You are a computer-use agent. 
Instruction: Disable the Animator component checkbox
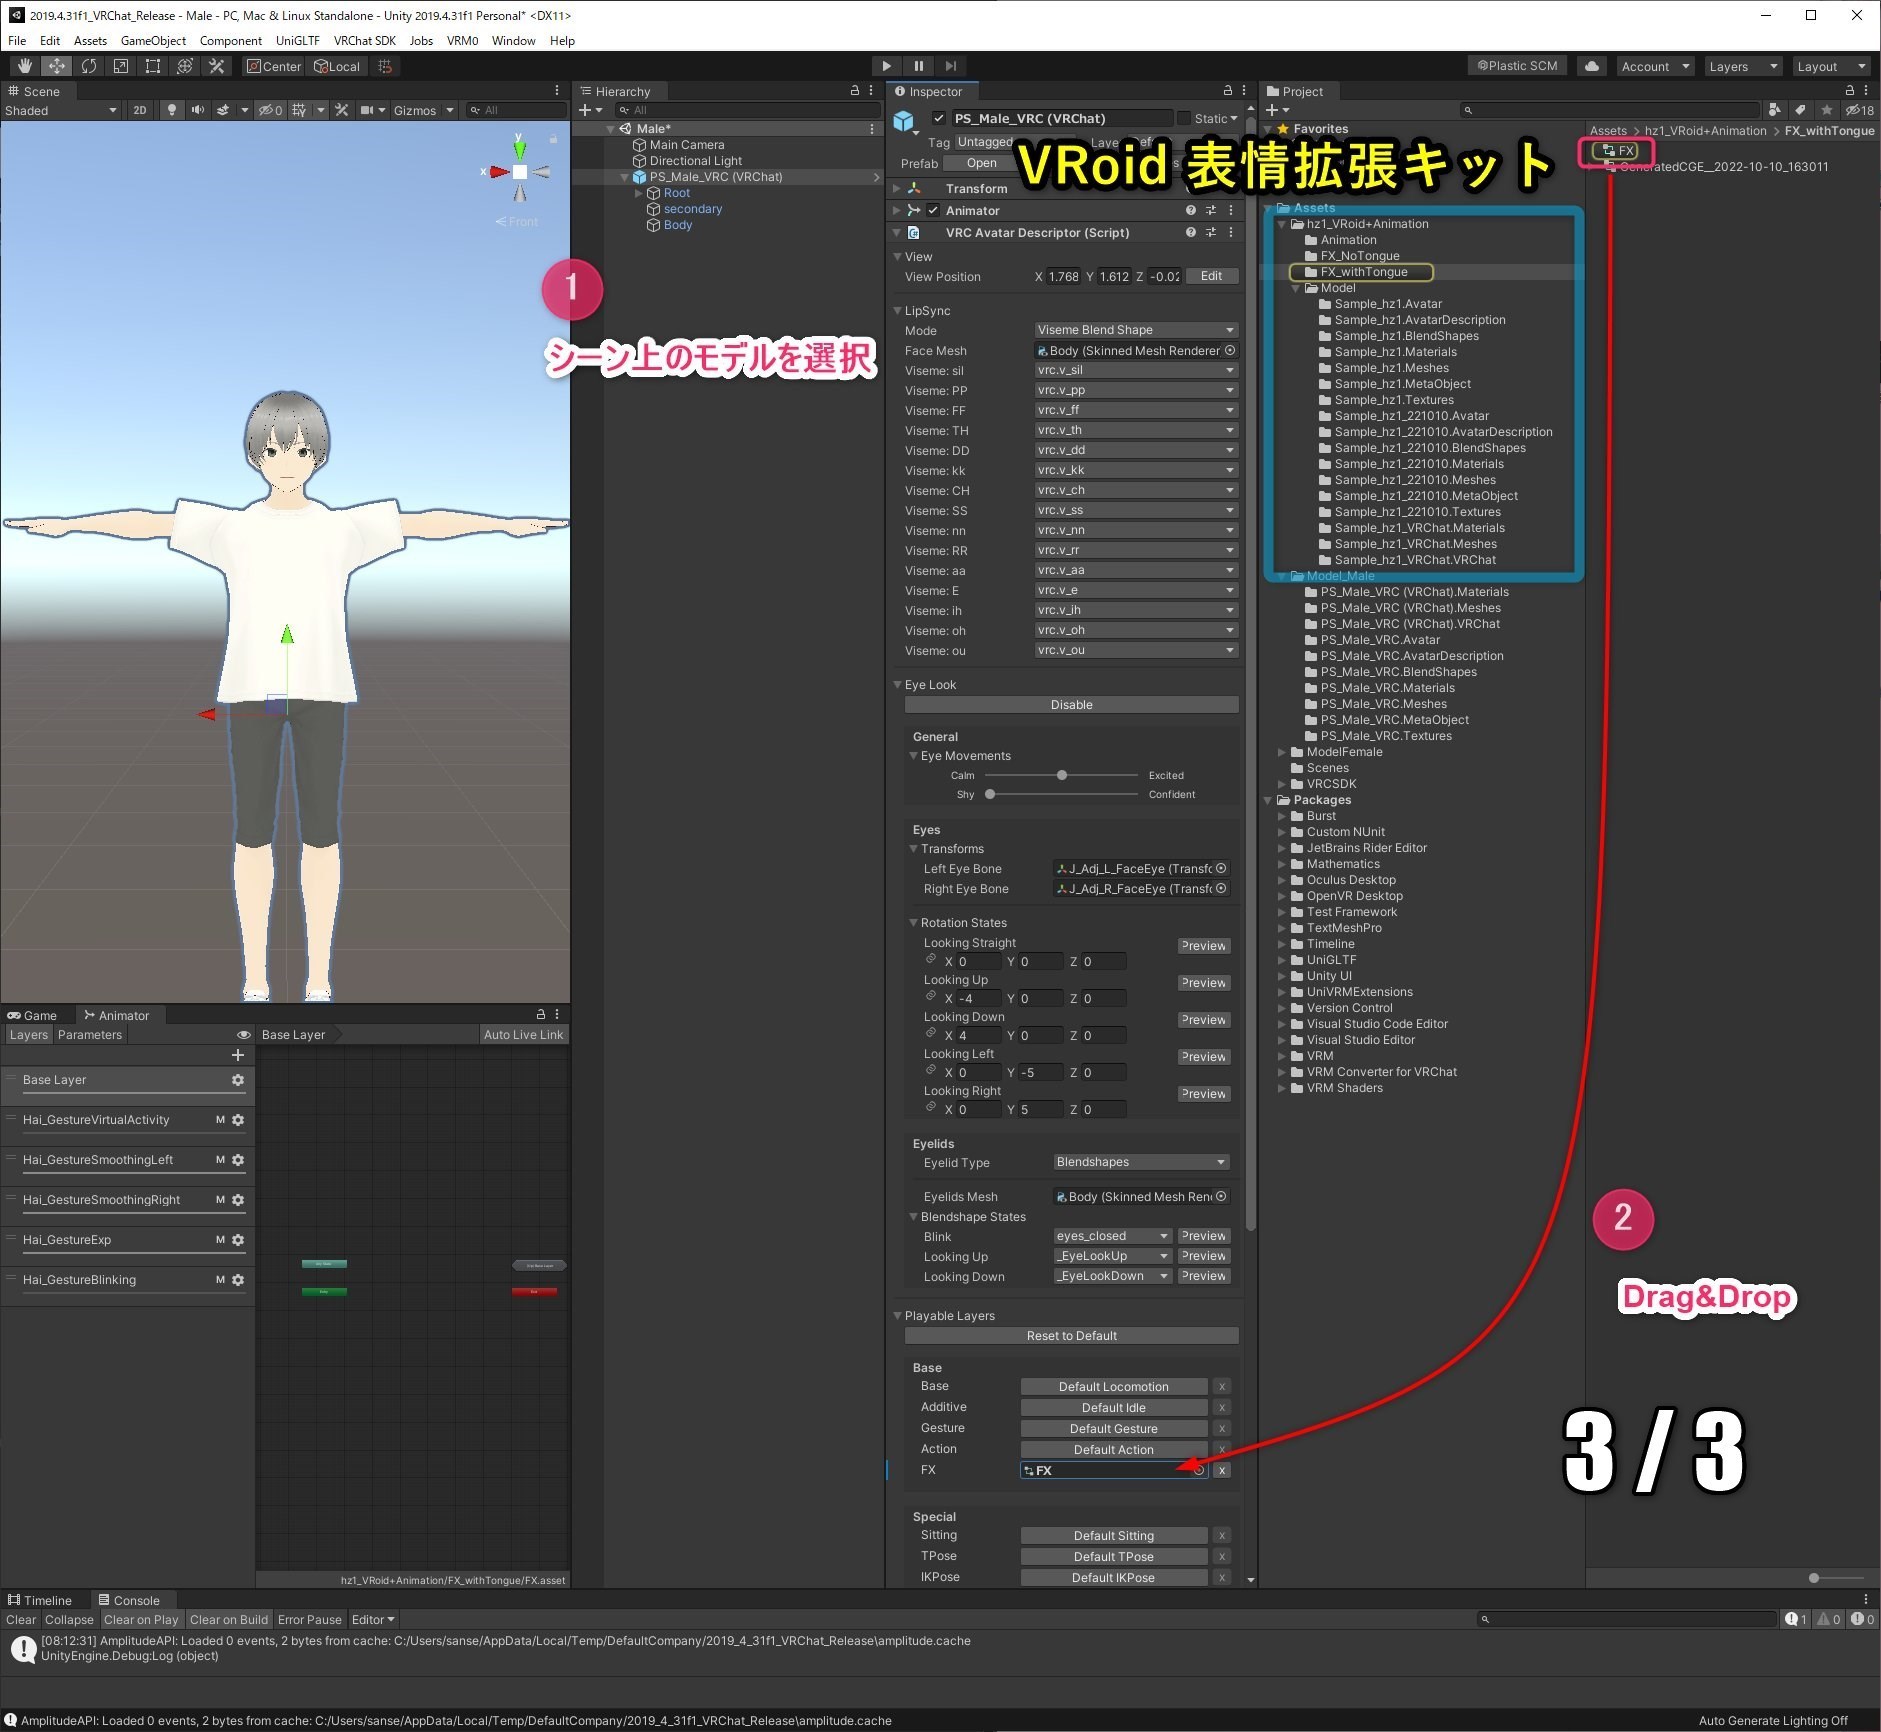tap(934, 210)
